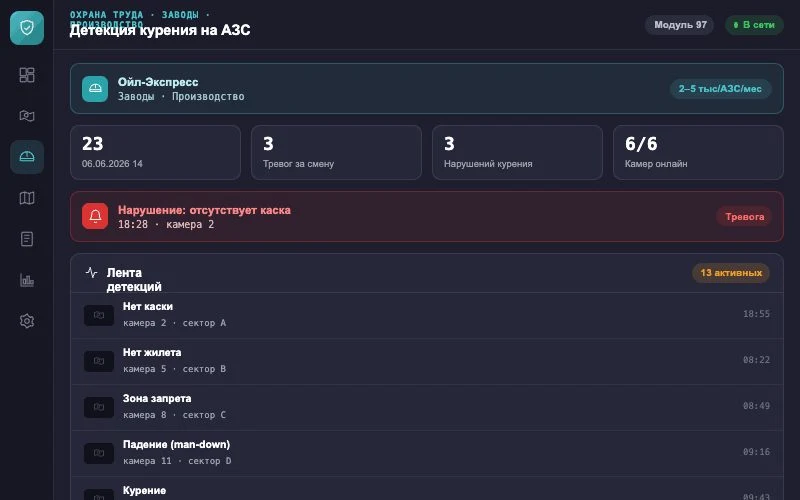Select the Падение (man-down) detection title
Viewport: 800px width, 500px height.
click(x=177, y=444)
